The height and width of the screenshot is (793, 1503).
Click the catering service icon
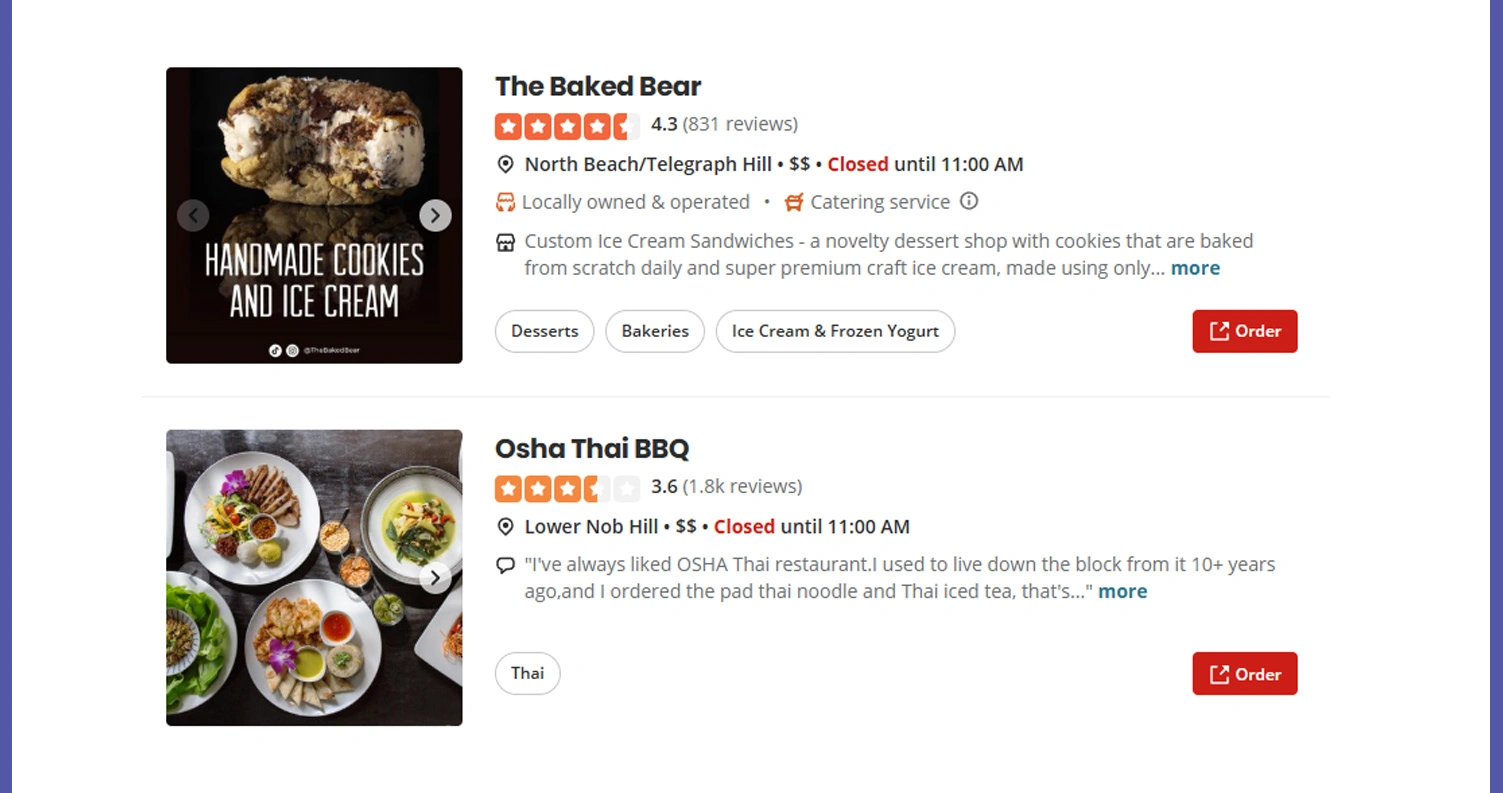[794, 202]
